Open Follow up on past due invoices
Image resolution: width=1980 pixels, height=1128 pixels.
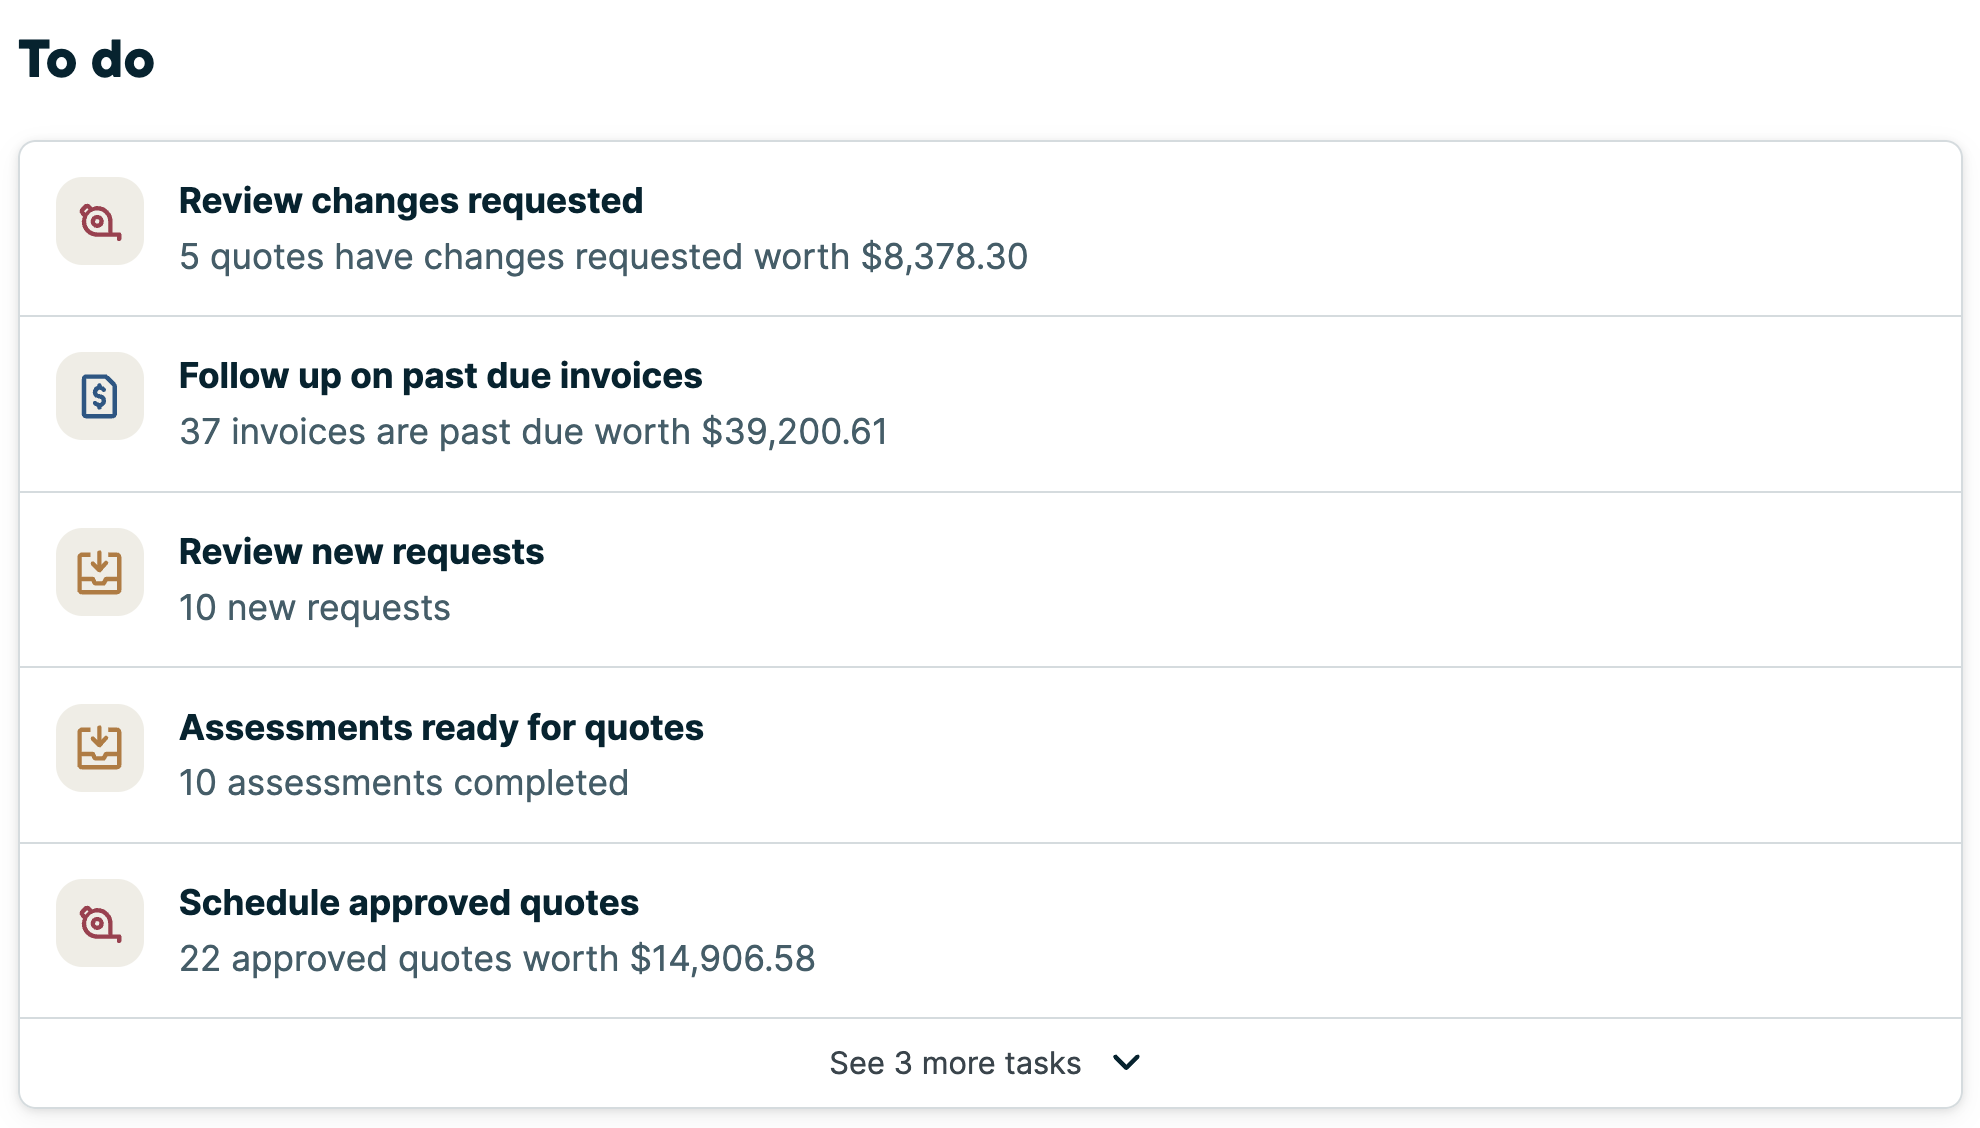[440, 376]
